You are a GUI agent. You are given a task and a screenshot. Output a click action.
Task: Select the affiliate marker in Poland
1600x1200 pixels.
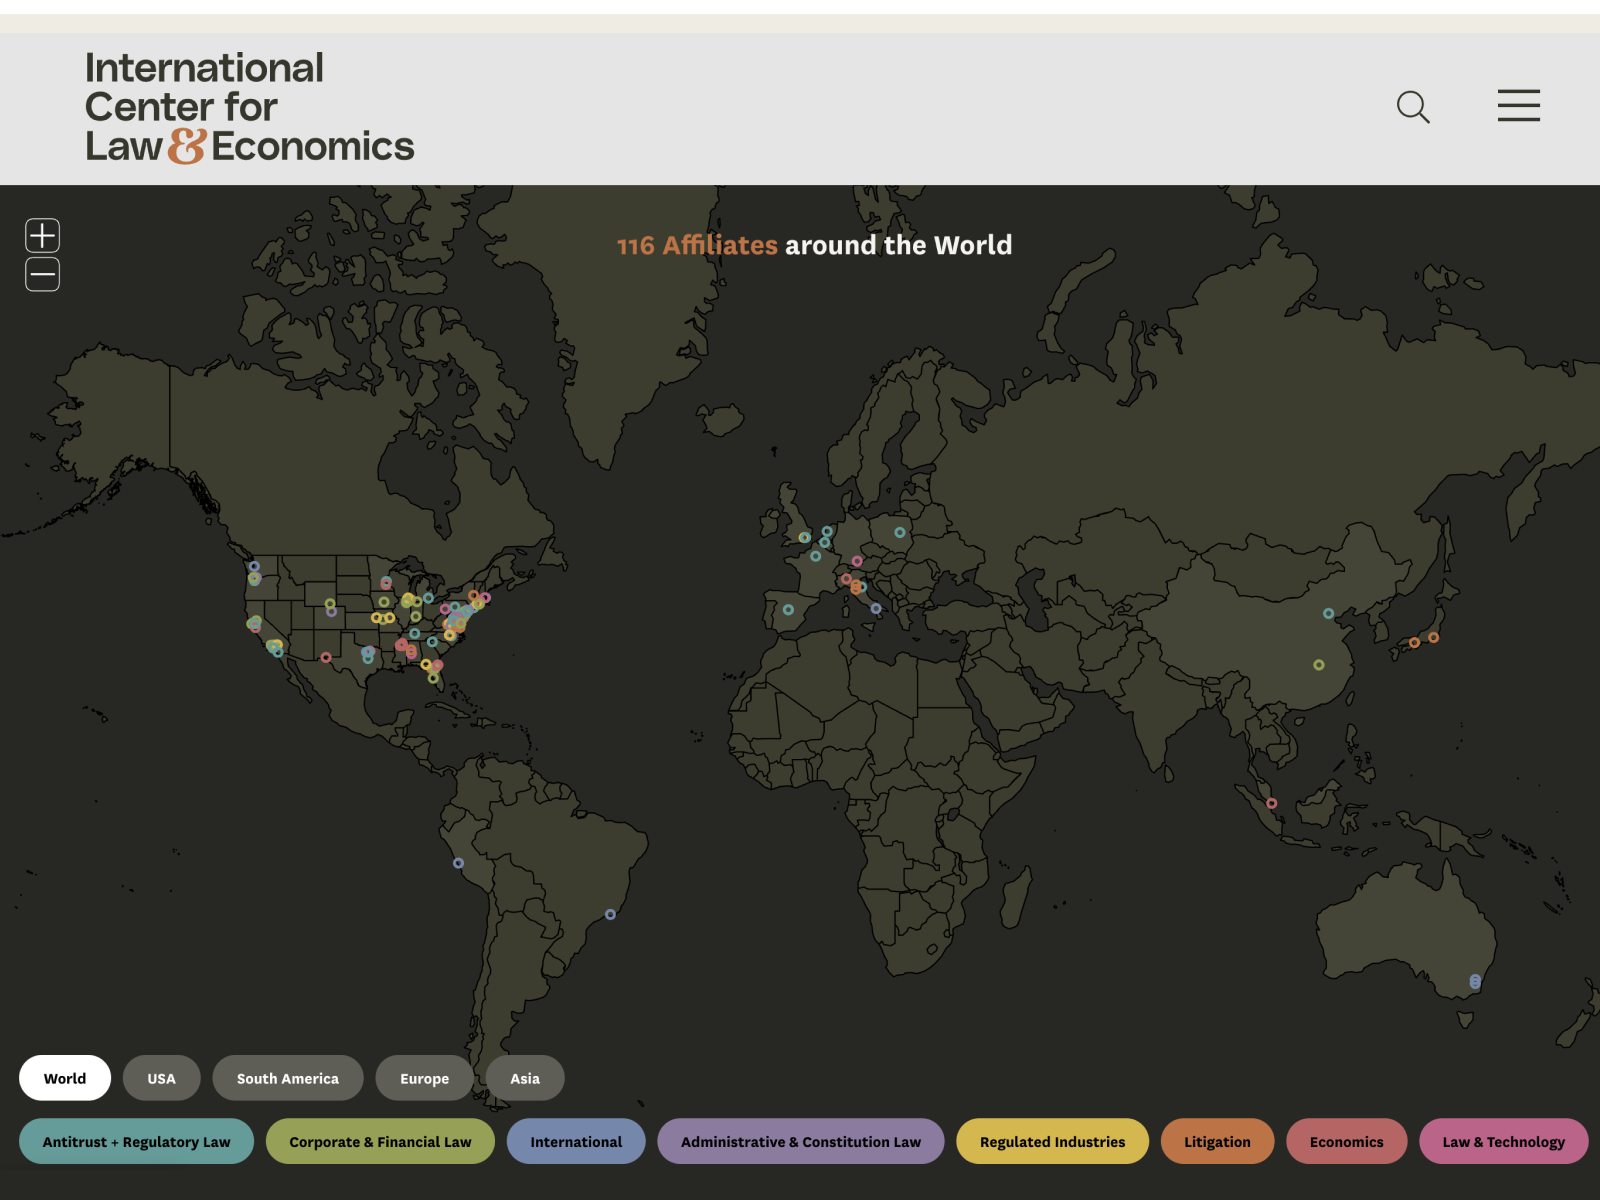point(899,532)
